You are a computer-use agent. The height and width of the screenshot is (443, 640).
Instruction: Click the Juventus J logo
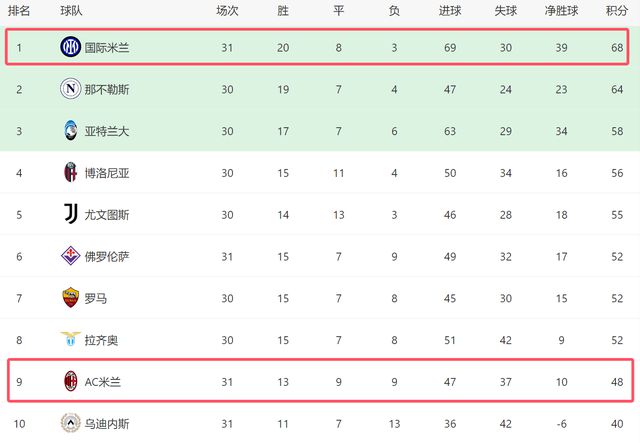tap(71, 214)
